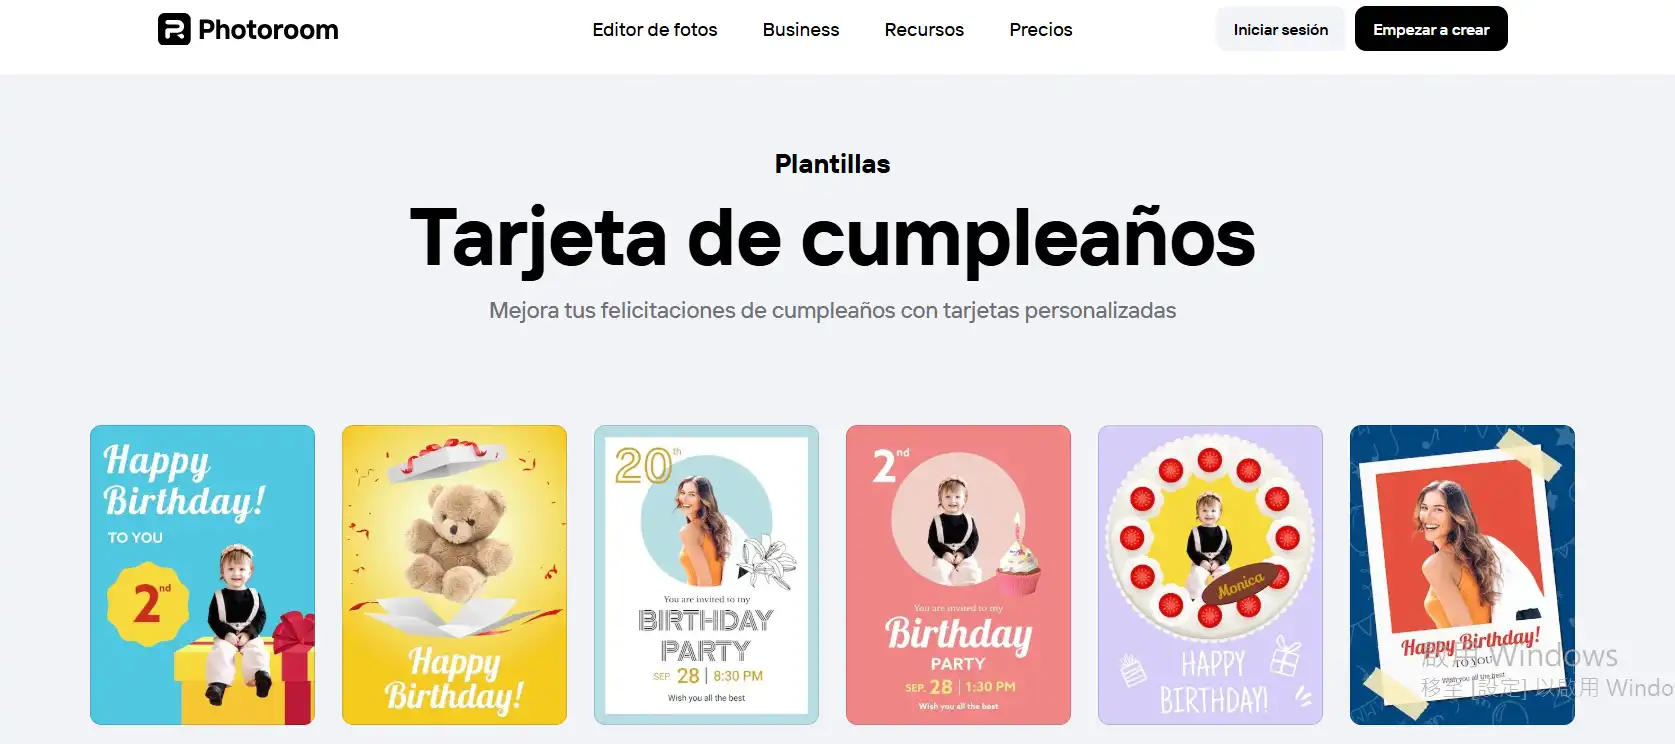
Task: Choose the yellow teddy bear birthday template
Action: click(454, 575)
